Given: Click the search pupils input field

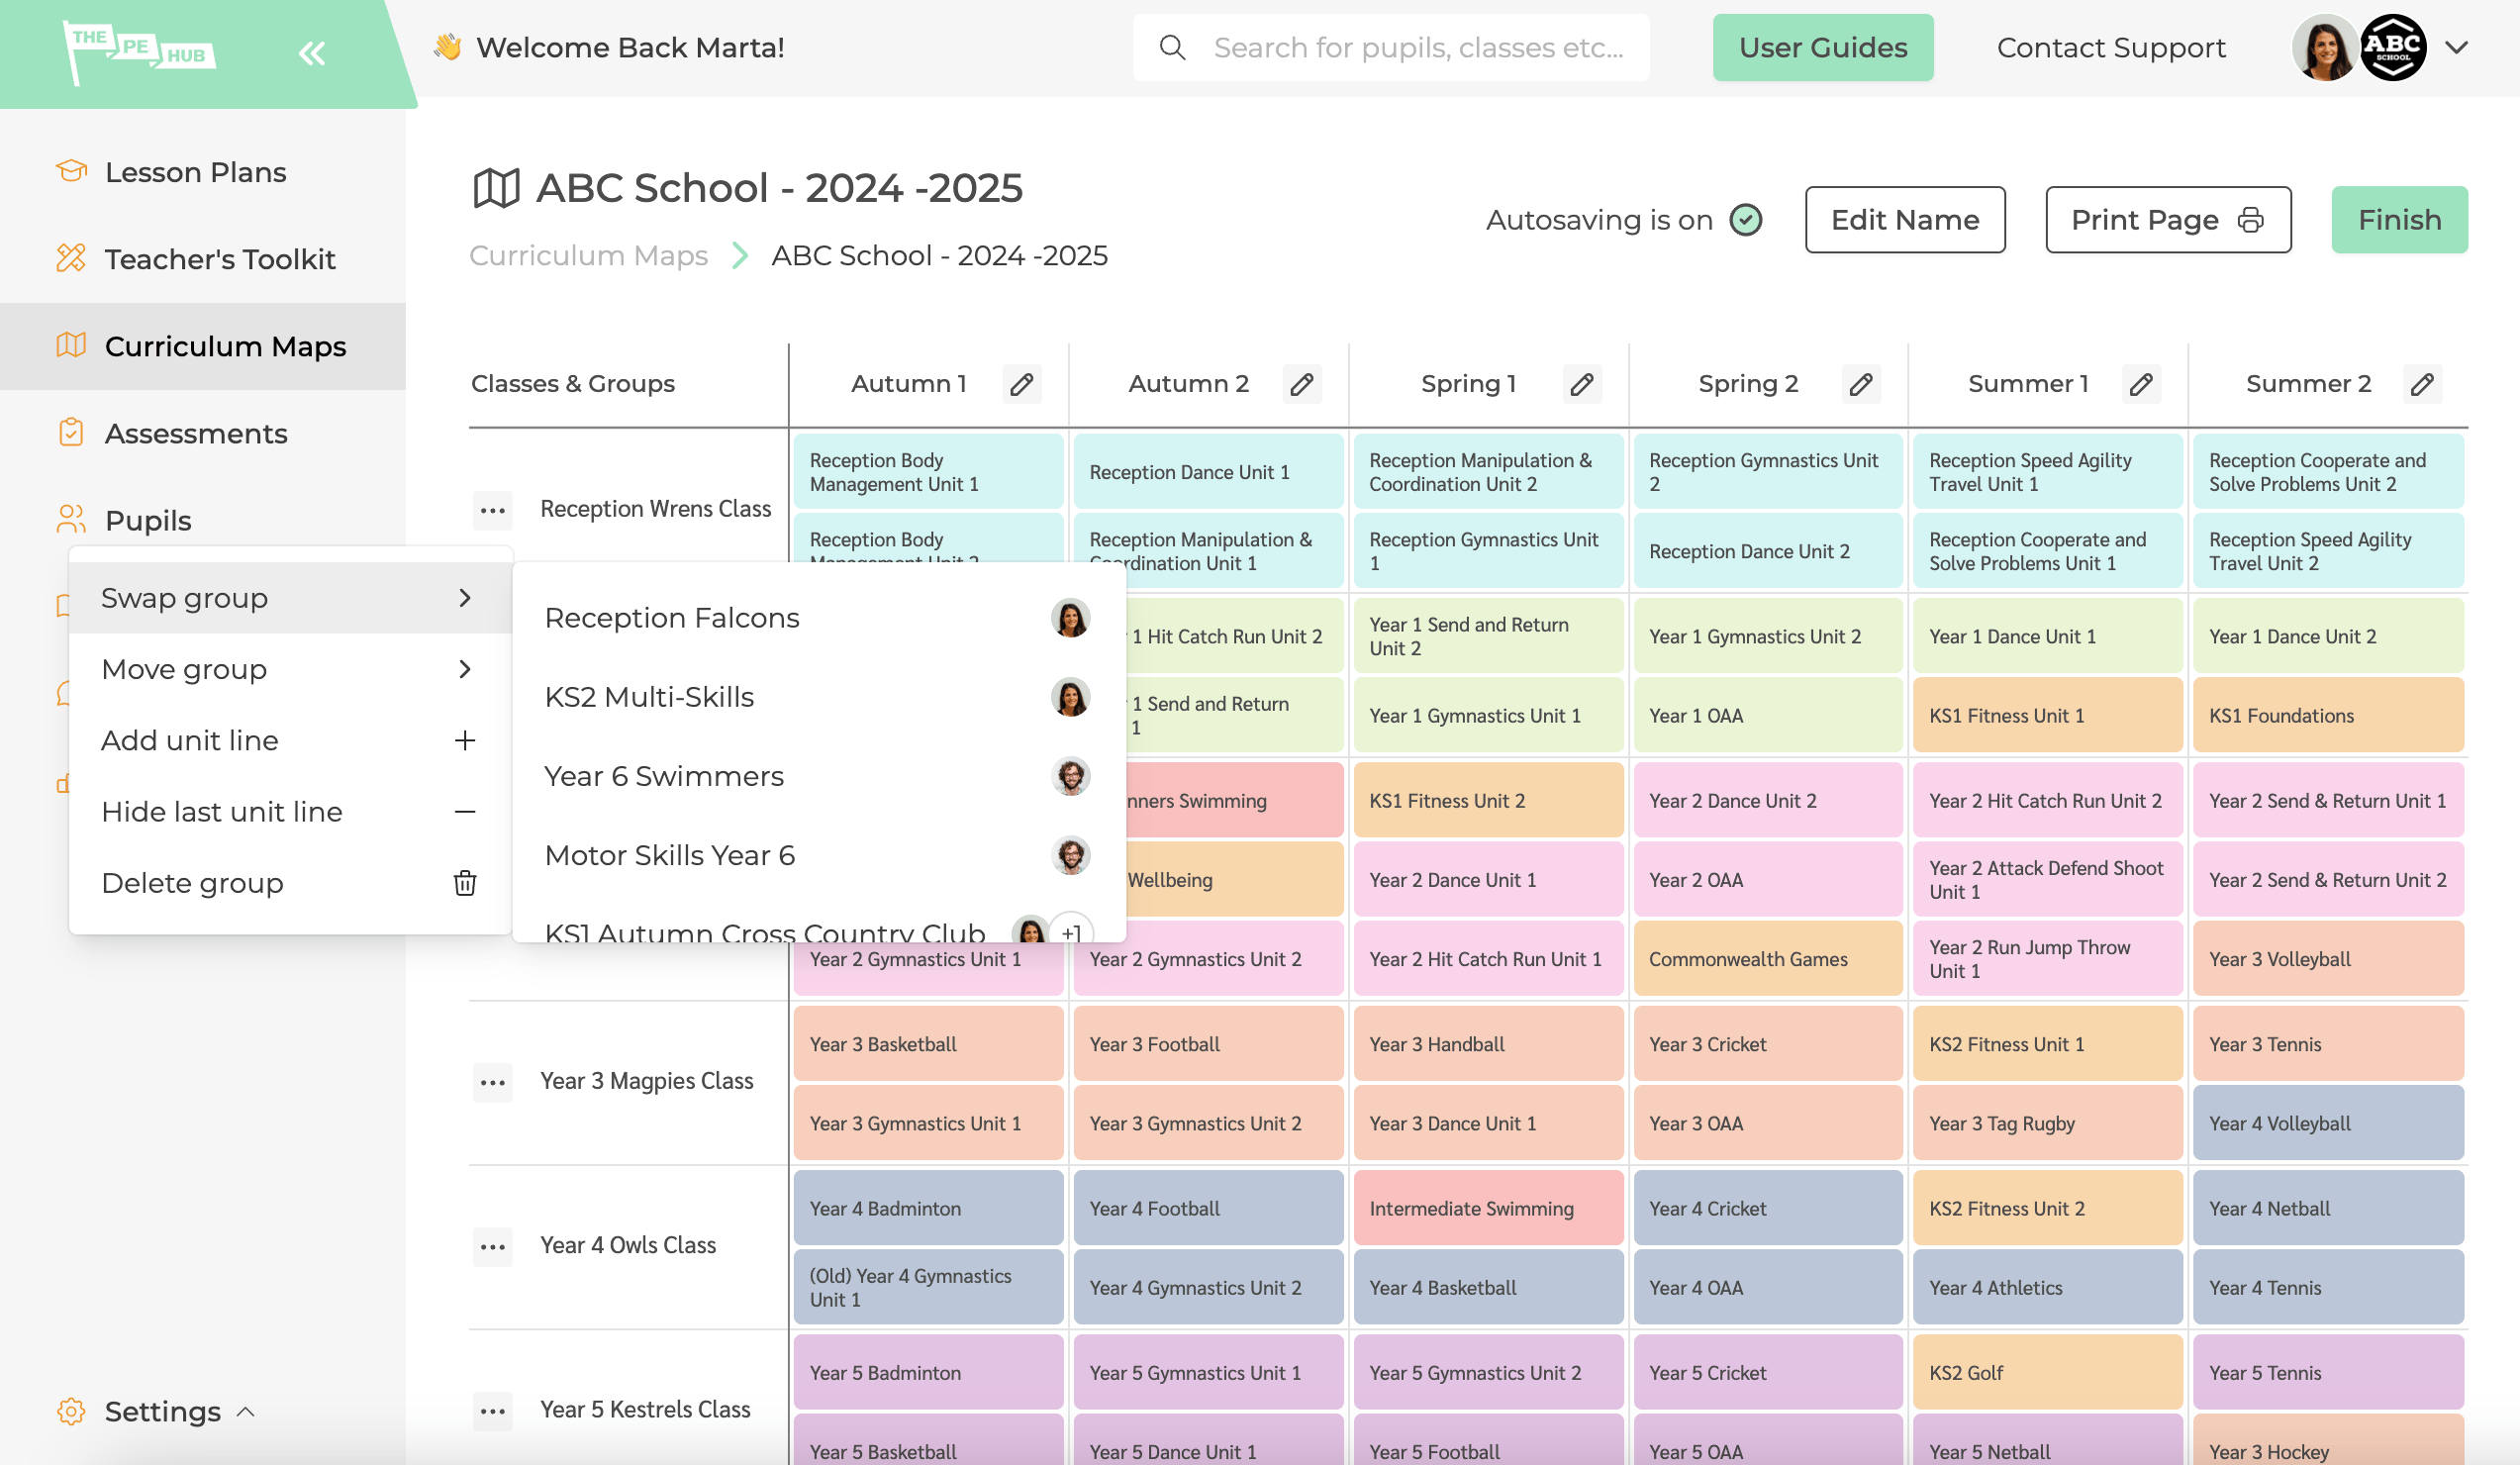Looking at the screenshot, I should click(1390, 47).
